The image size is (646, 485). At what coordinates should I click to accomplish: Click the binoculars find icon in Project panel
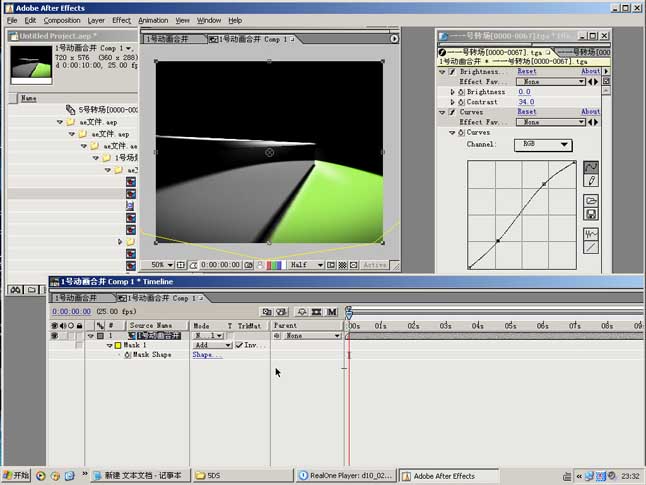pos(15,290)
